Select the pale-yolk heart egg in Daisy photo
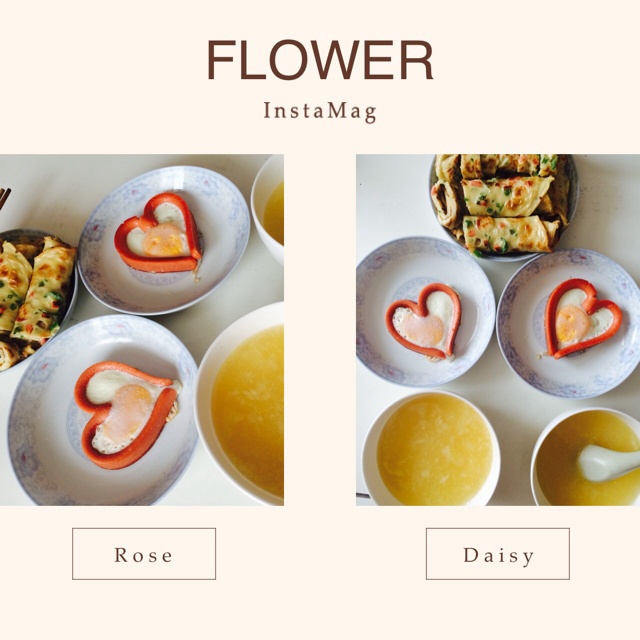 [x=424, y=321]
